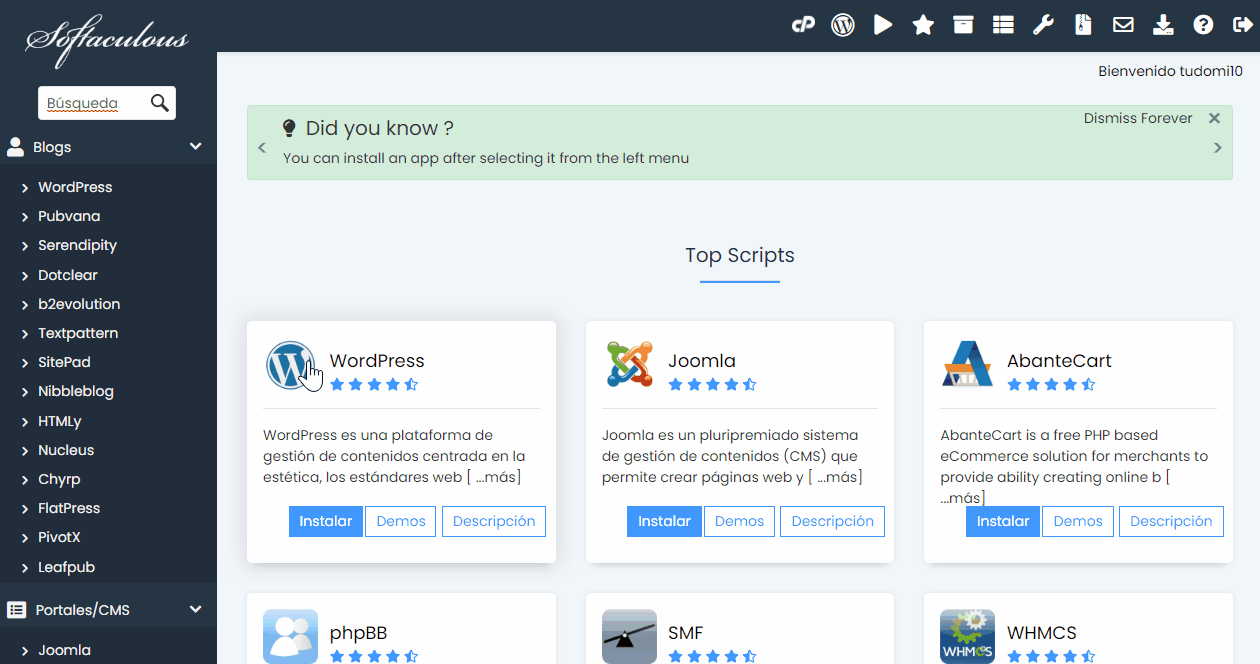Screen dimensions: 1260x664
Task: Select Joomla under Portales/CMS in sidebar
Action: tap(64, 650)
